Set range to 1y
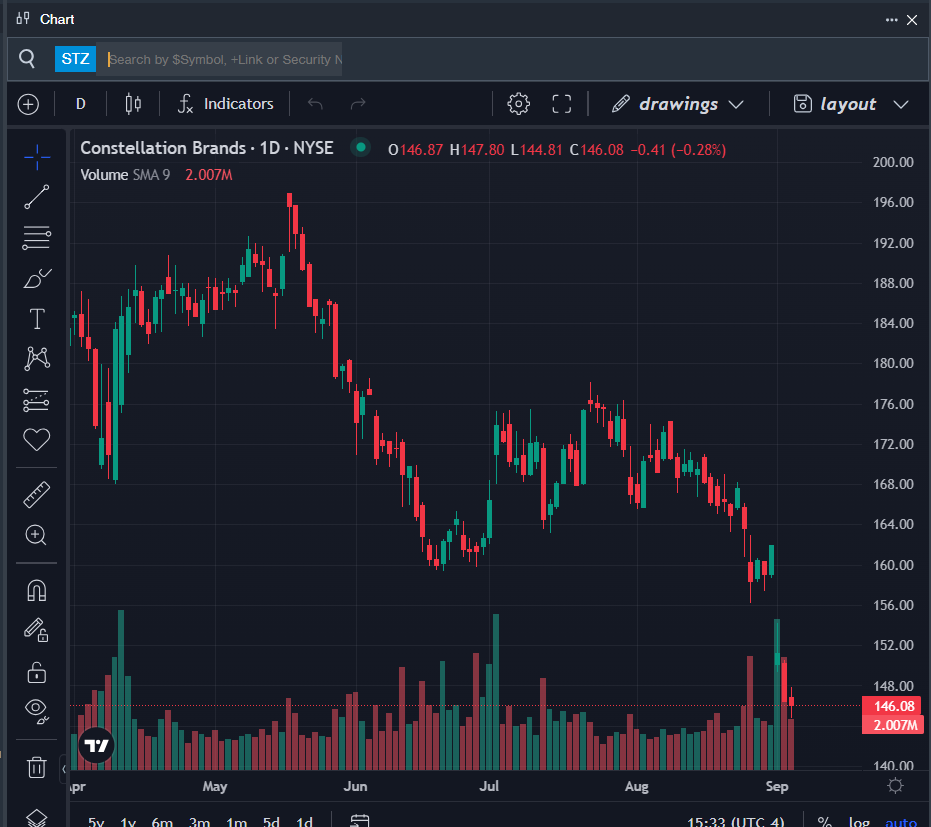The image size is (931, 827). (x=128, y=822)
